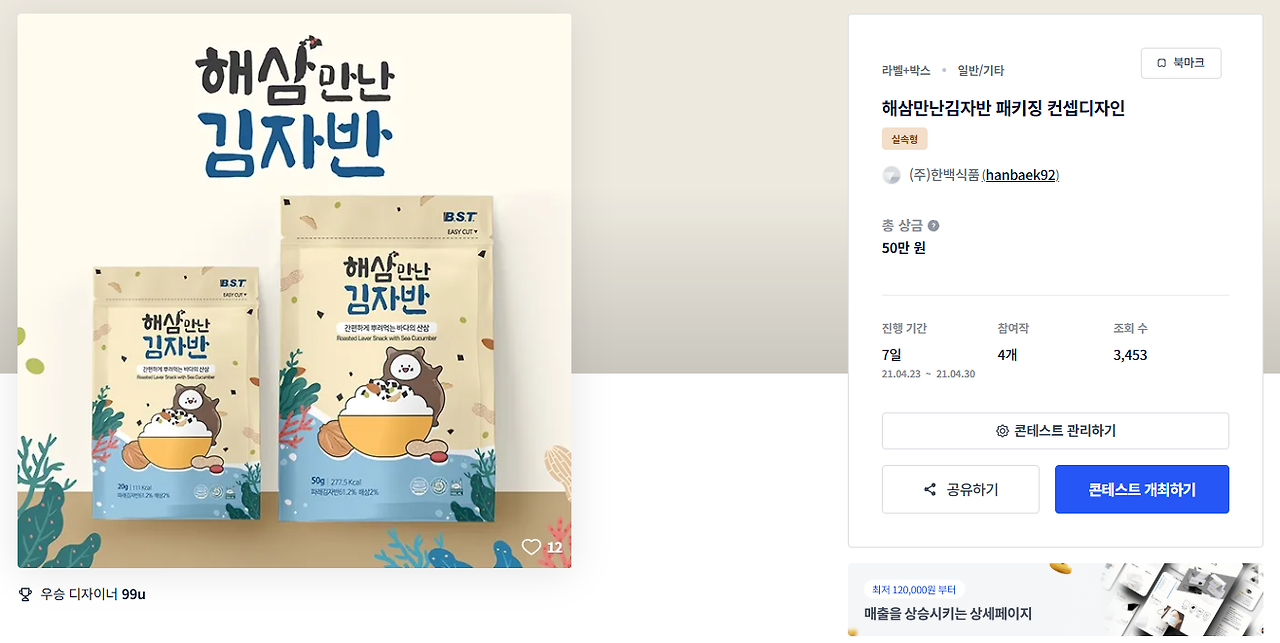Click the gear icon in 콘테스트 관리하기

(1002, 431)
